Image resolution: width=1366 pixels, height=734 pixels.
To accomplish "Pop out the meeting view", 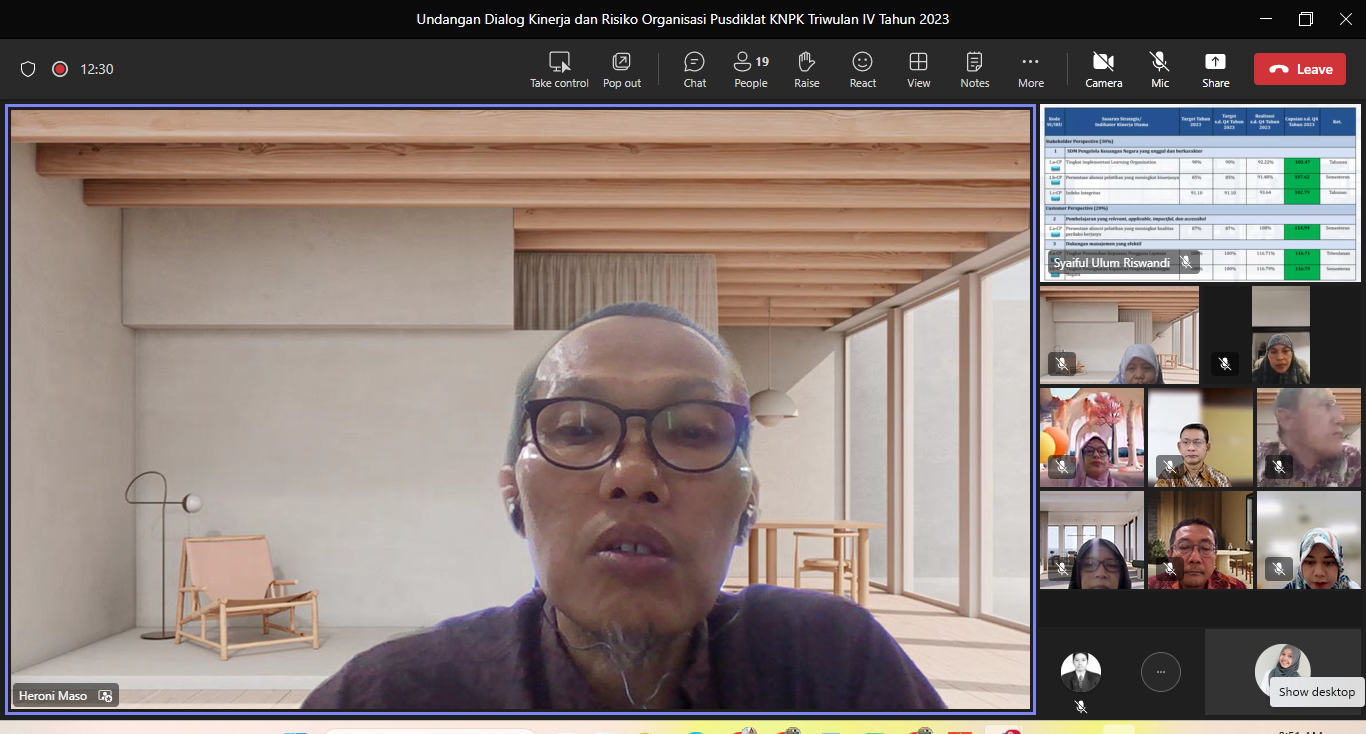I will 621,69.
